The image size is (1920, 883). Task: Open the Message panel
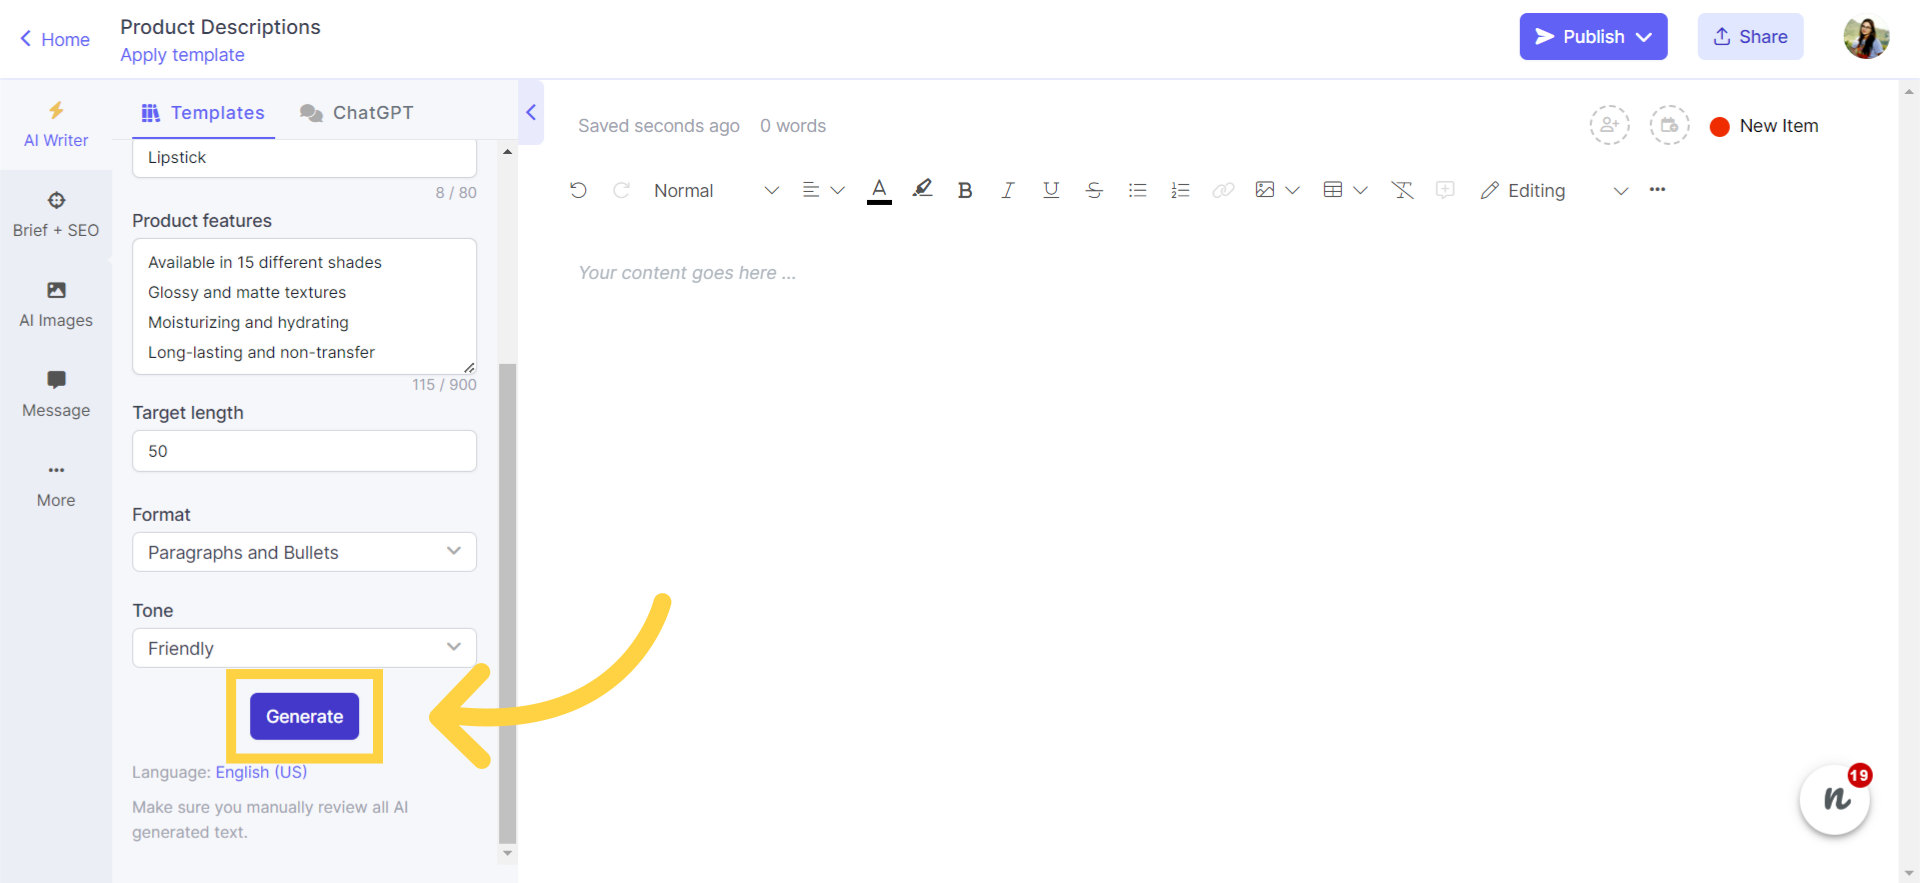(x=56, y=395)
